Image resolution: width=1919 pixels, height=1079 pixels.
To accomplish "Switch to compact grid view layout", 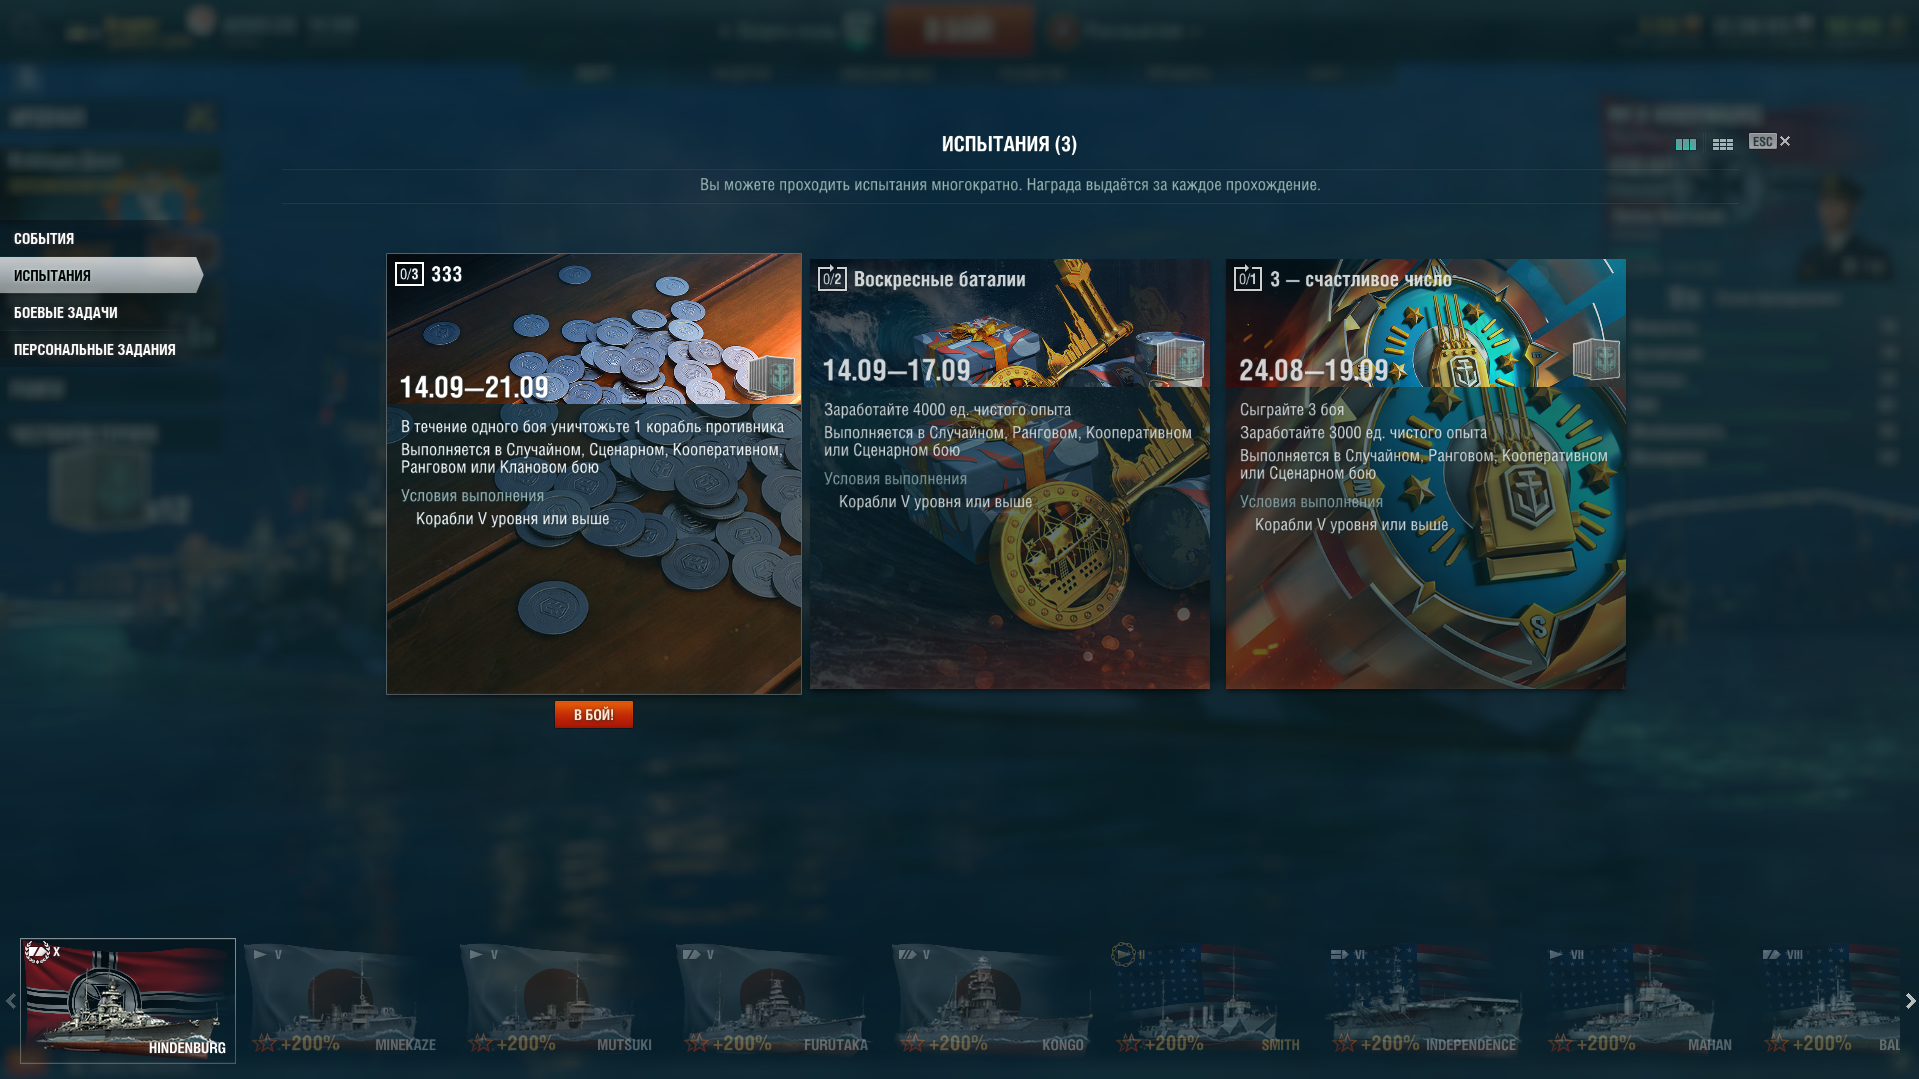I will 1722,144.
